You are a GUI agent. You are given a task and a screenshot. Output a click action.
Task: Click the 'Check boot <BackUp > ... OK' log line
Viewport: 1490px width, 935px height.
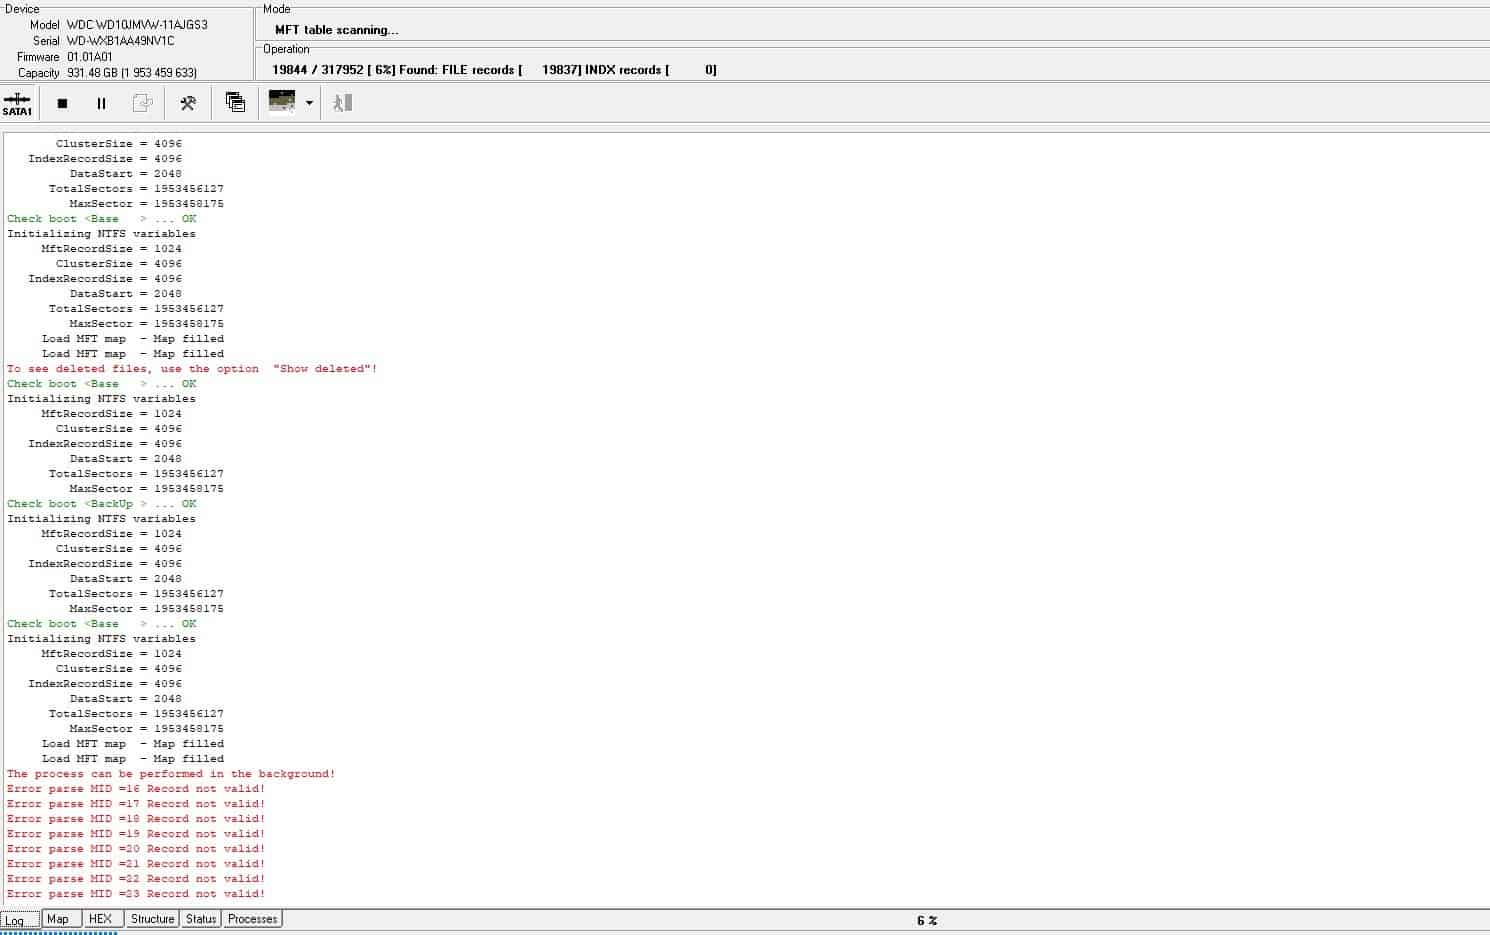pyautogui.click(x=101, y=504)
